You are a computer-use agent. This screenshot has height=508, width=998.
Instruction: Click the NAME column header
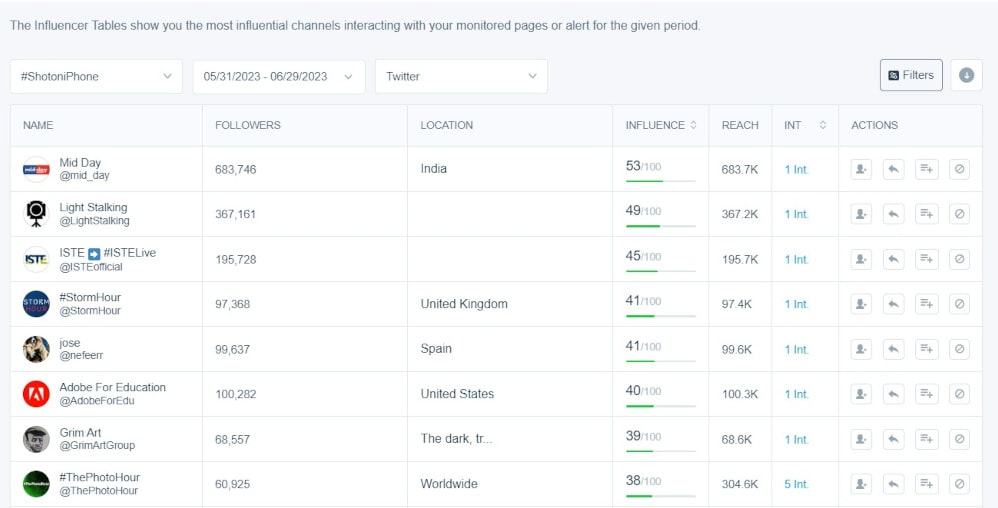coord(38,125)
